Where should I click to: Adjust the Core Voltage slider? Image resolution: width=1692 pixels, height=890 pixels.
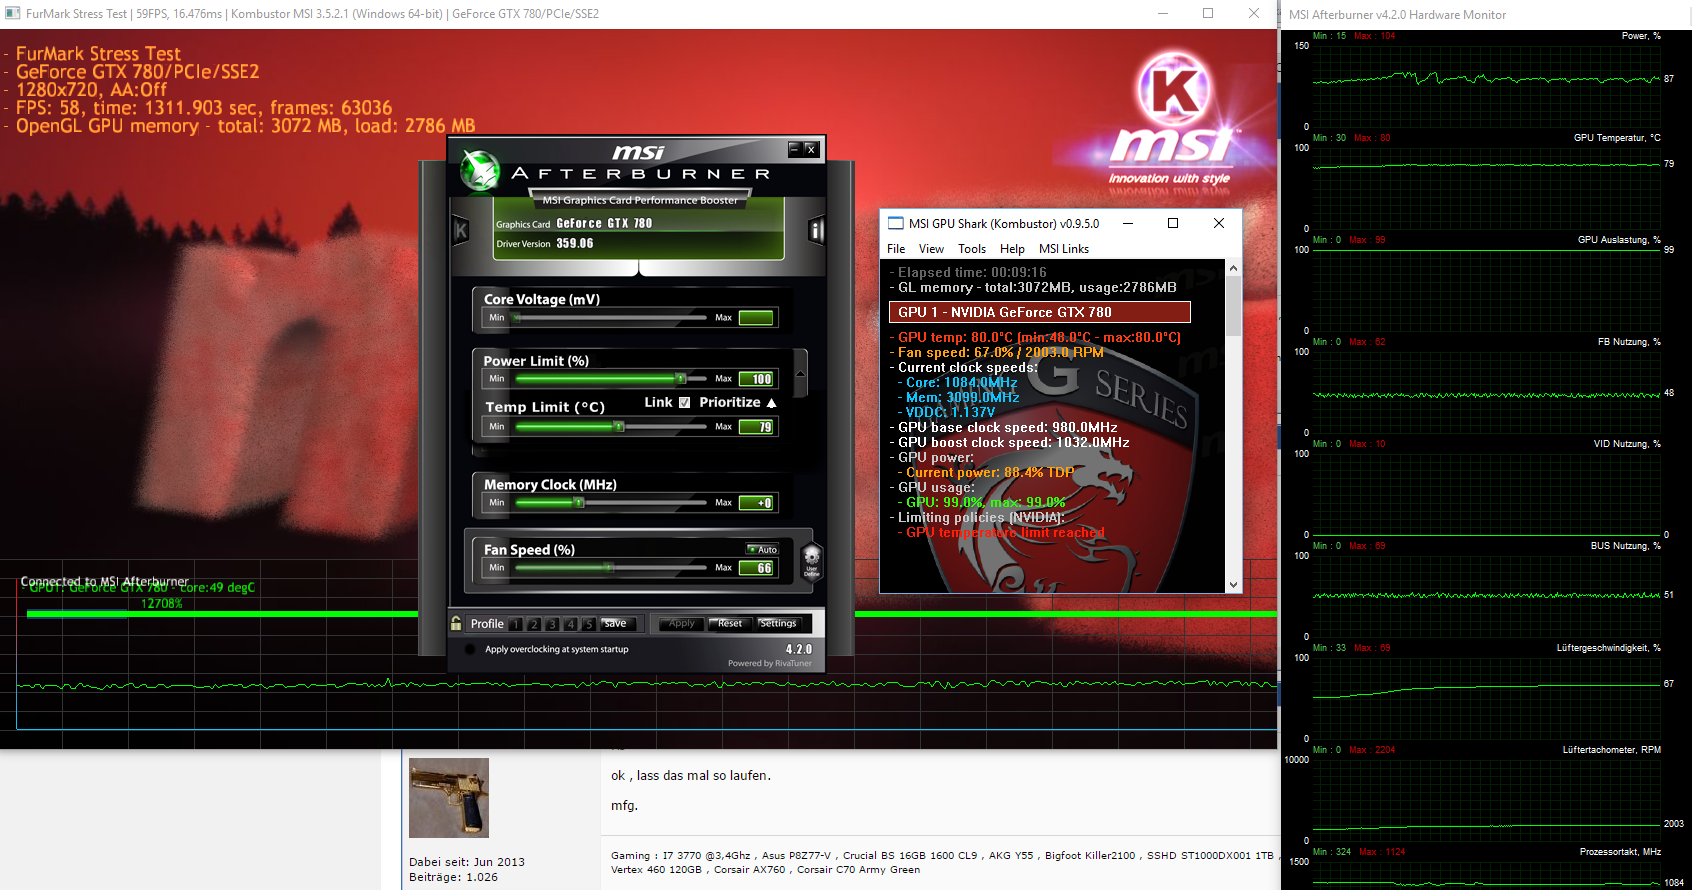[x=610, y=318]
